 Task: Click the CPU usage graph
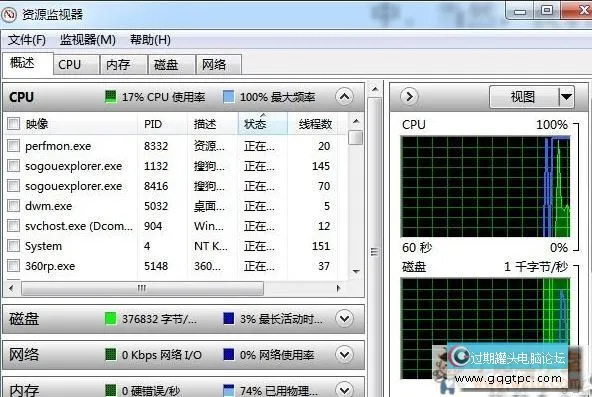click(486, 187)
